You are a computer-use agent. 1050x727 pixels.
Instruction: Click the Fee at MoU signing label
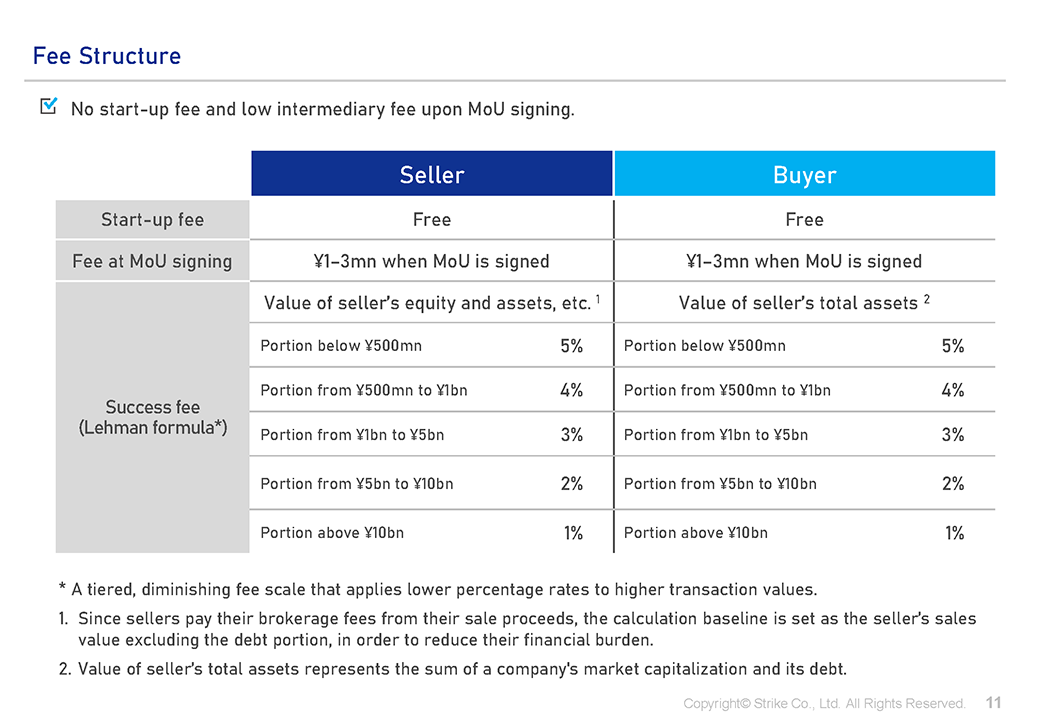click(x=152, y=262)
